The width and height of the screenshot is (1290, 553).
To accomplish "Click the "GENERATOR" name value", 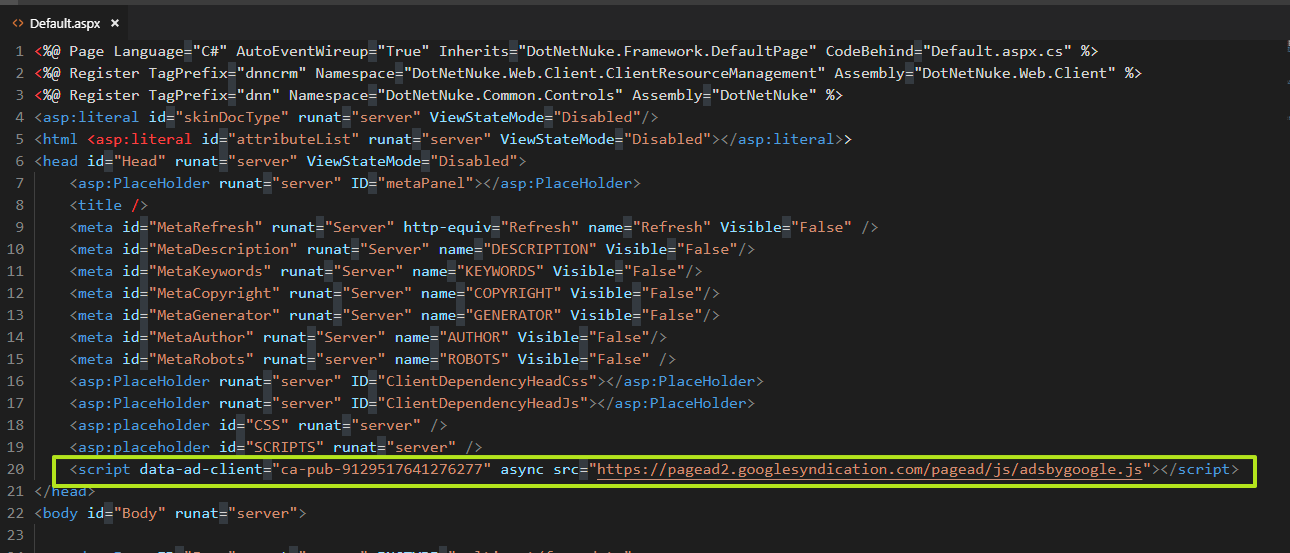I will (514, 315).
